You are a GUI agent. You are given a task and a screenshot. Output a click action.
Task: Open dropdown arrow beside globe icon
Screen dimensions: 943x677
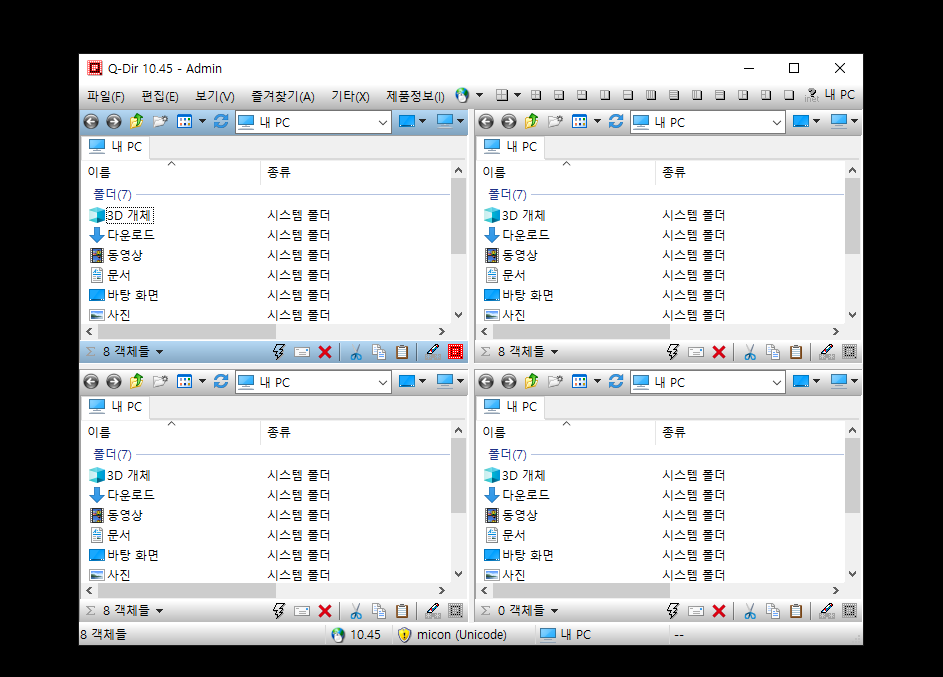(479, 95)
